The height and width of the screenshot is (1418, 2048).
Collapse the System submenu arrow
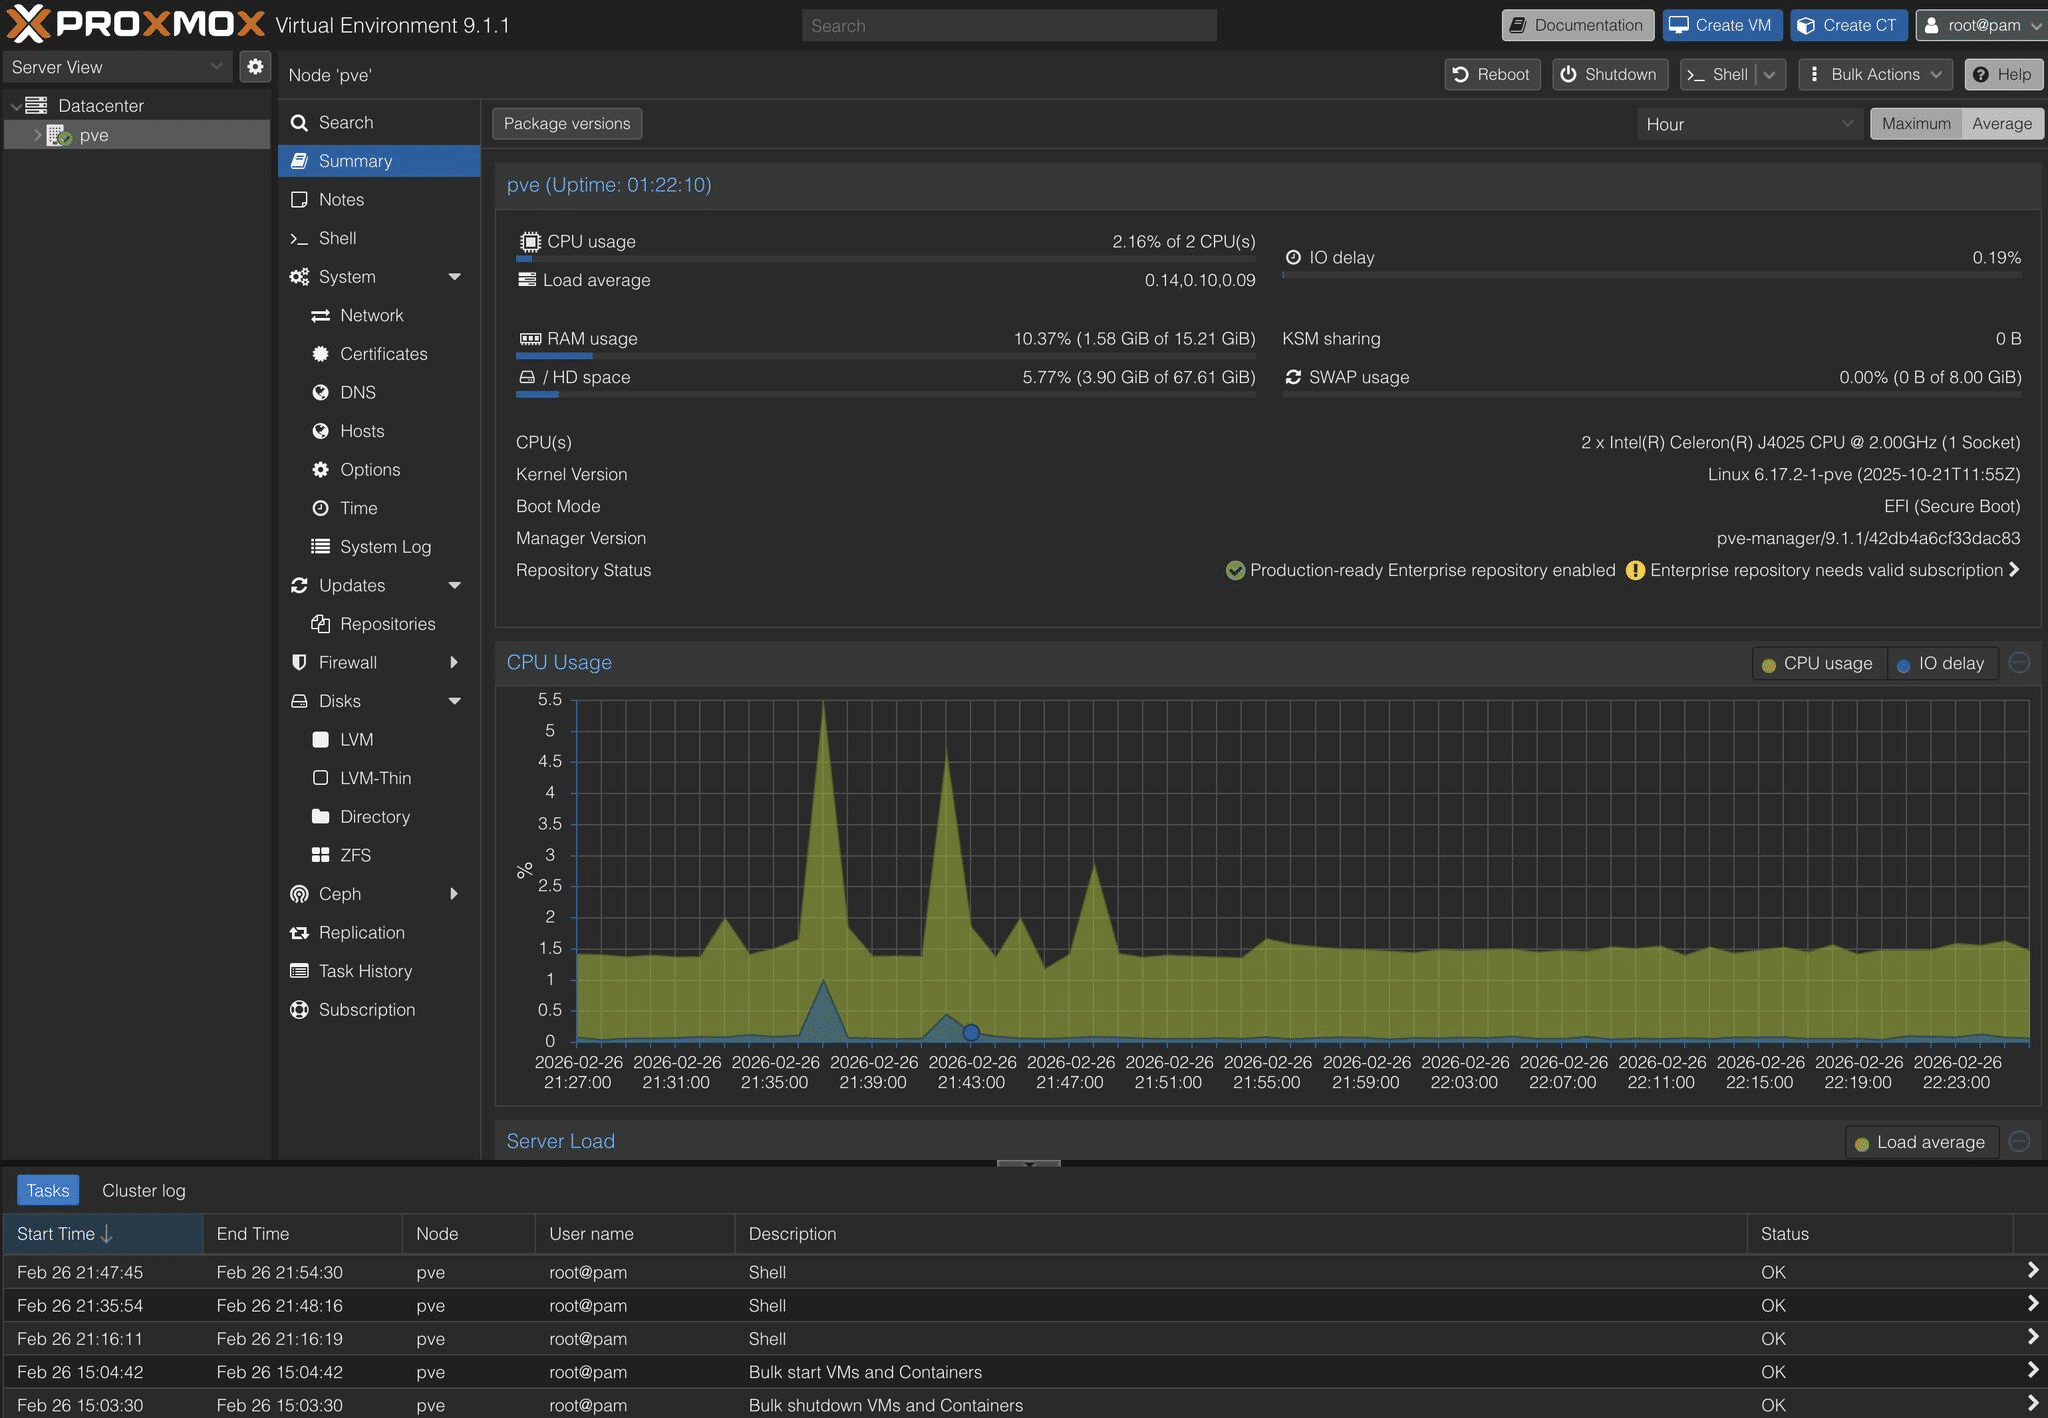[x=455, y=277]
